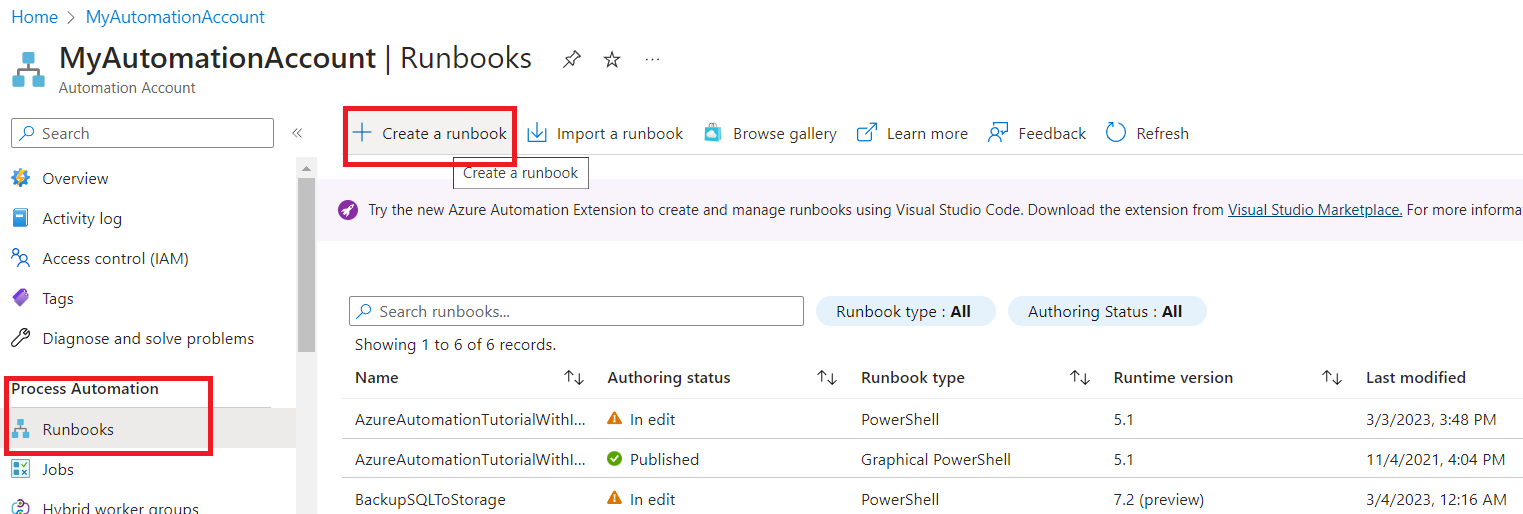Collapse the sidebar with double chevron

(x=297, y=133)
